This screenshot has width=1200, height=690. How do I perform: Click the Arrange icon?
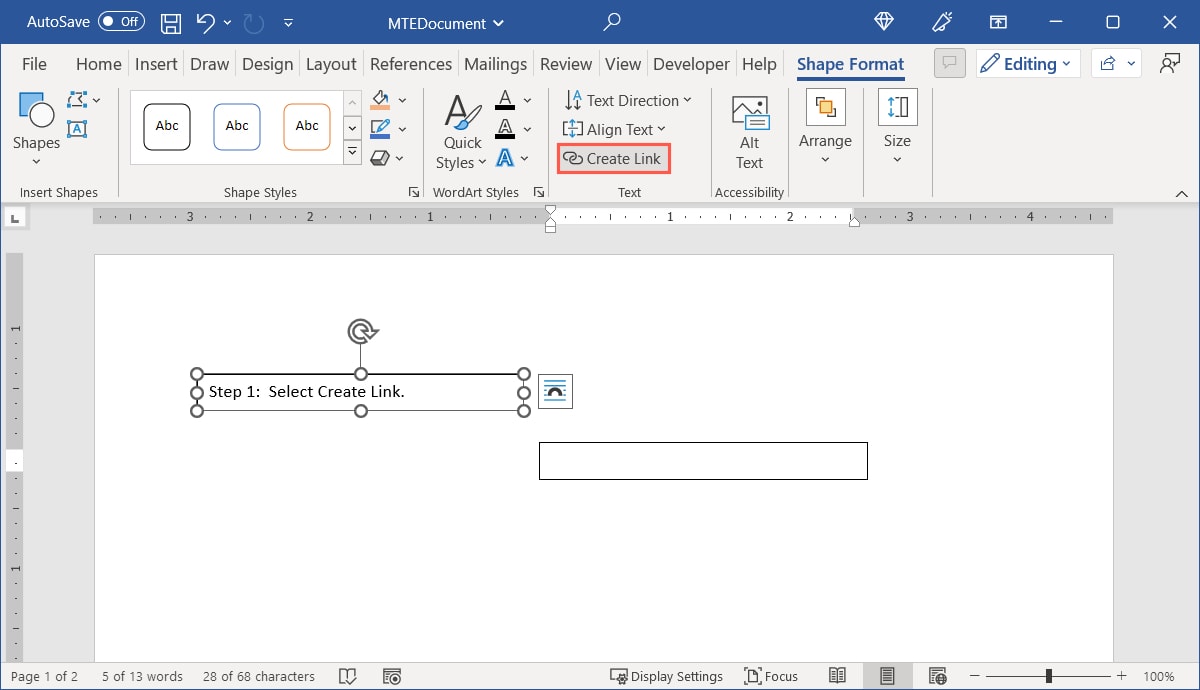[825, 127]
